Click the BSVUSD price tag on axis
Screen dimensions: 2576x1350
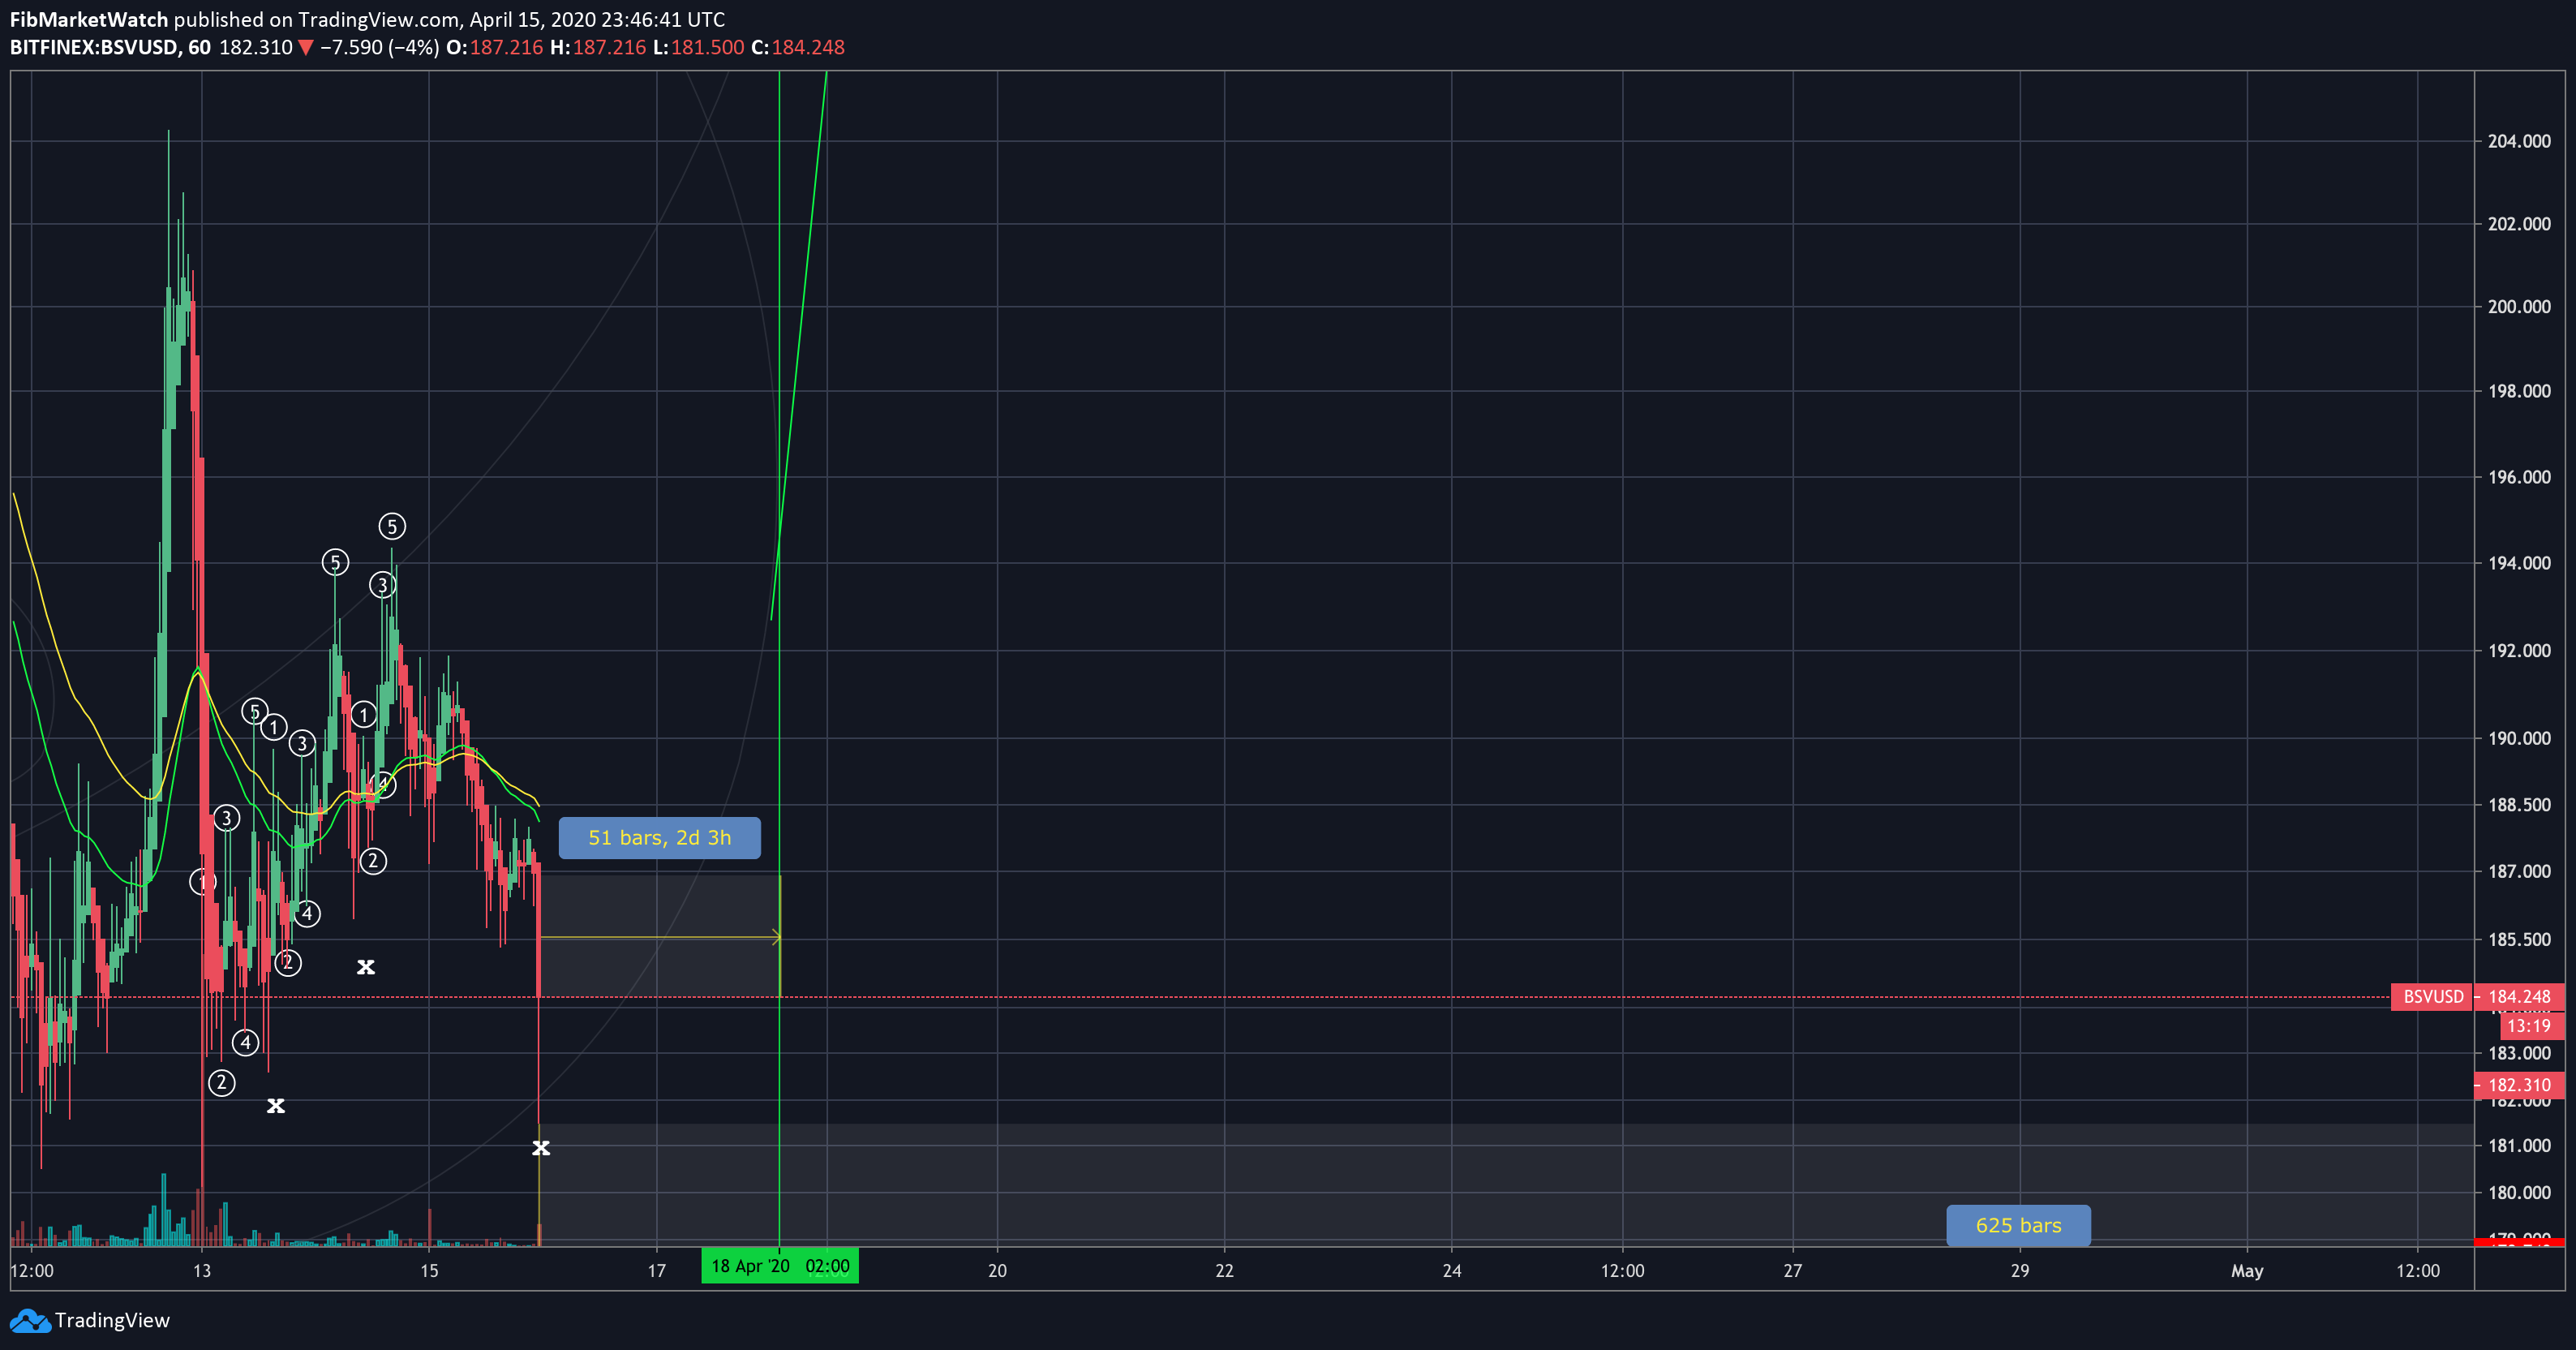2433,997
